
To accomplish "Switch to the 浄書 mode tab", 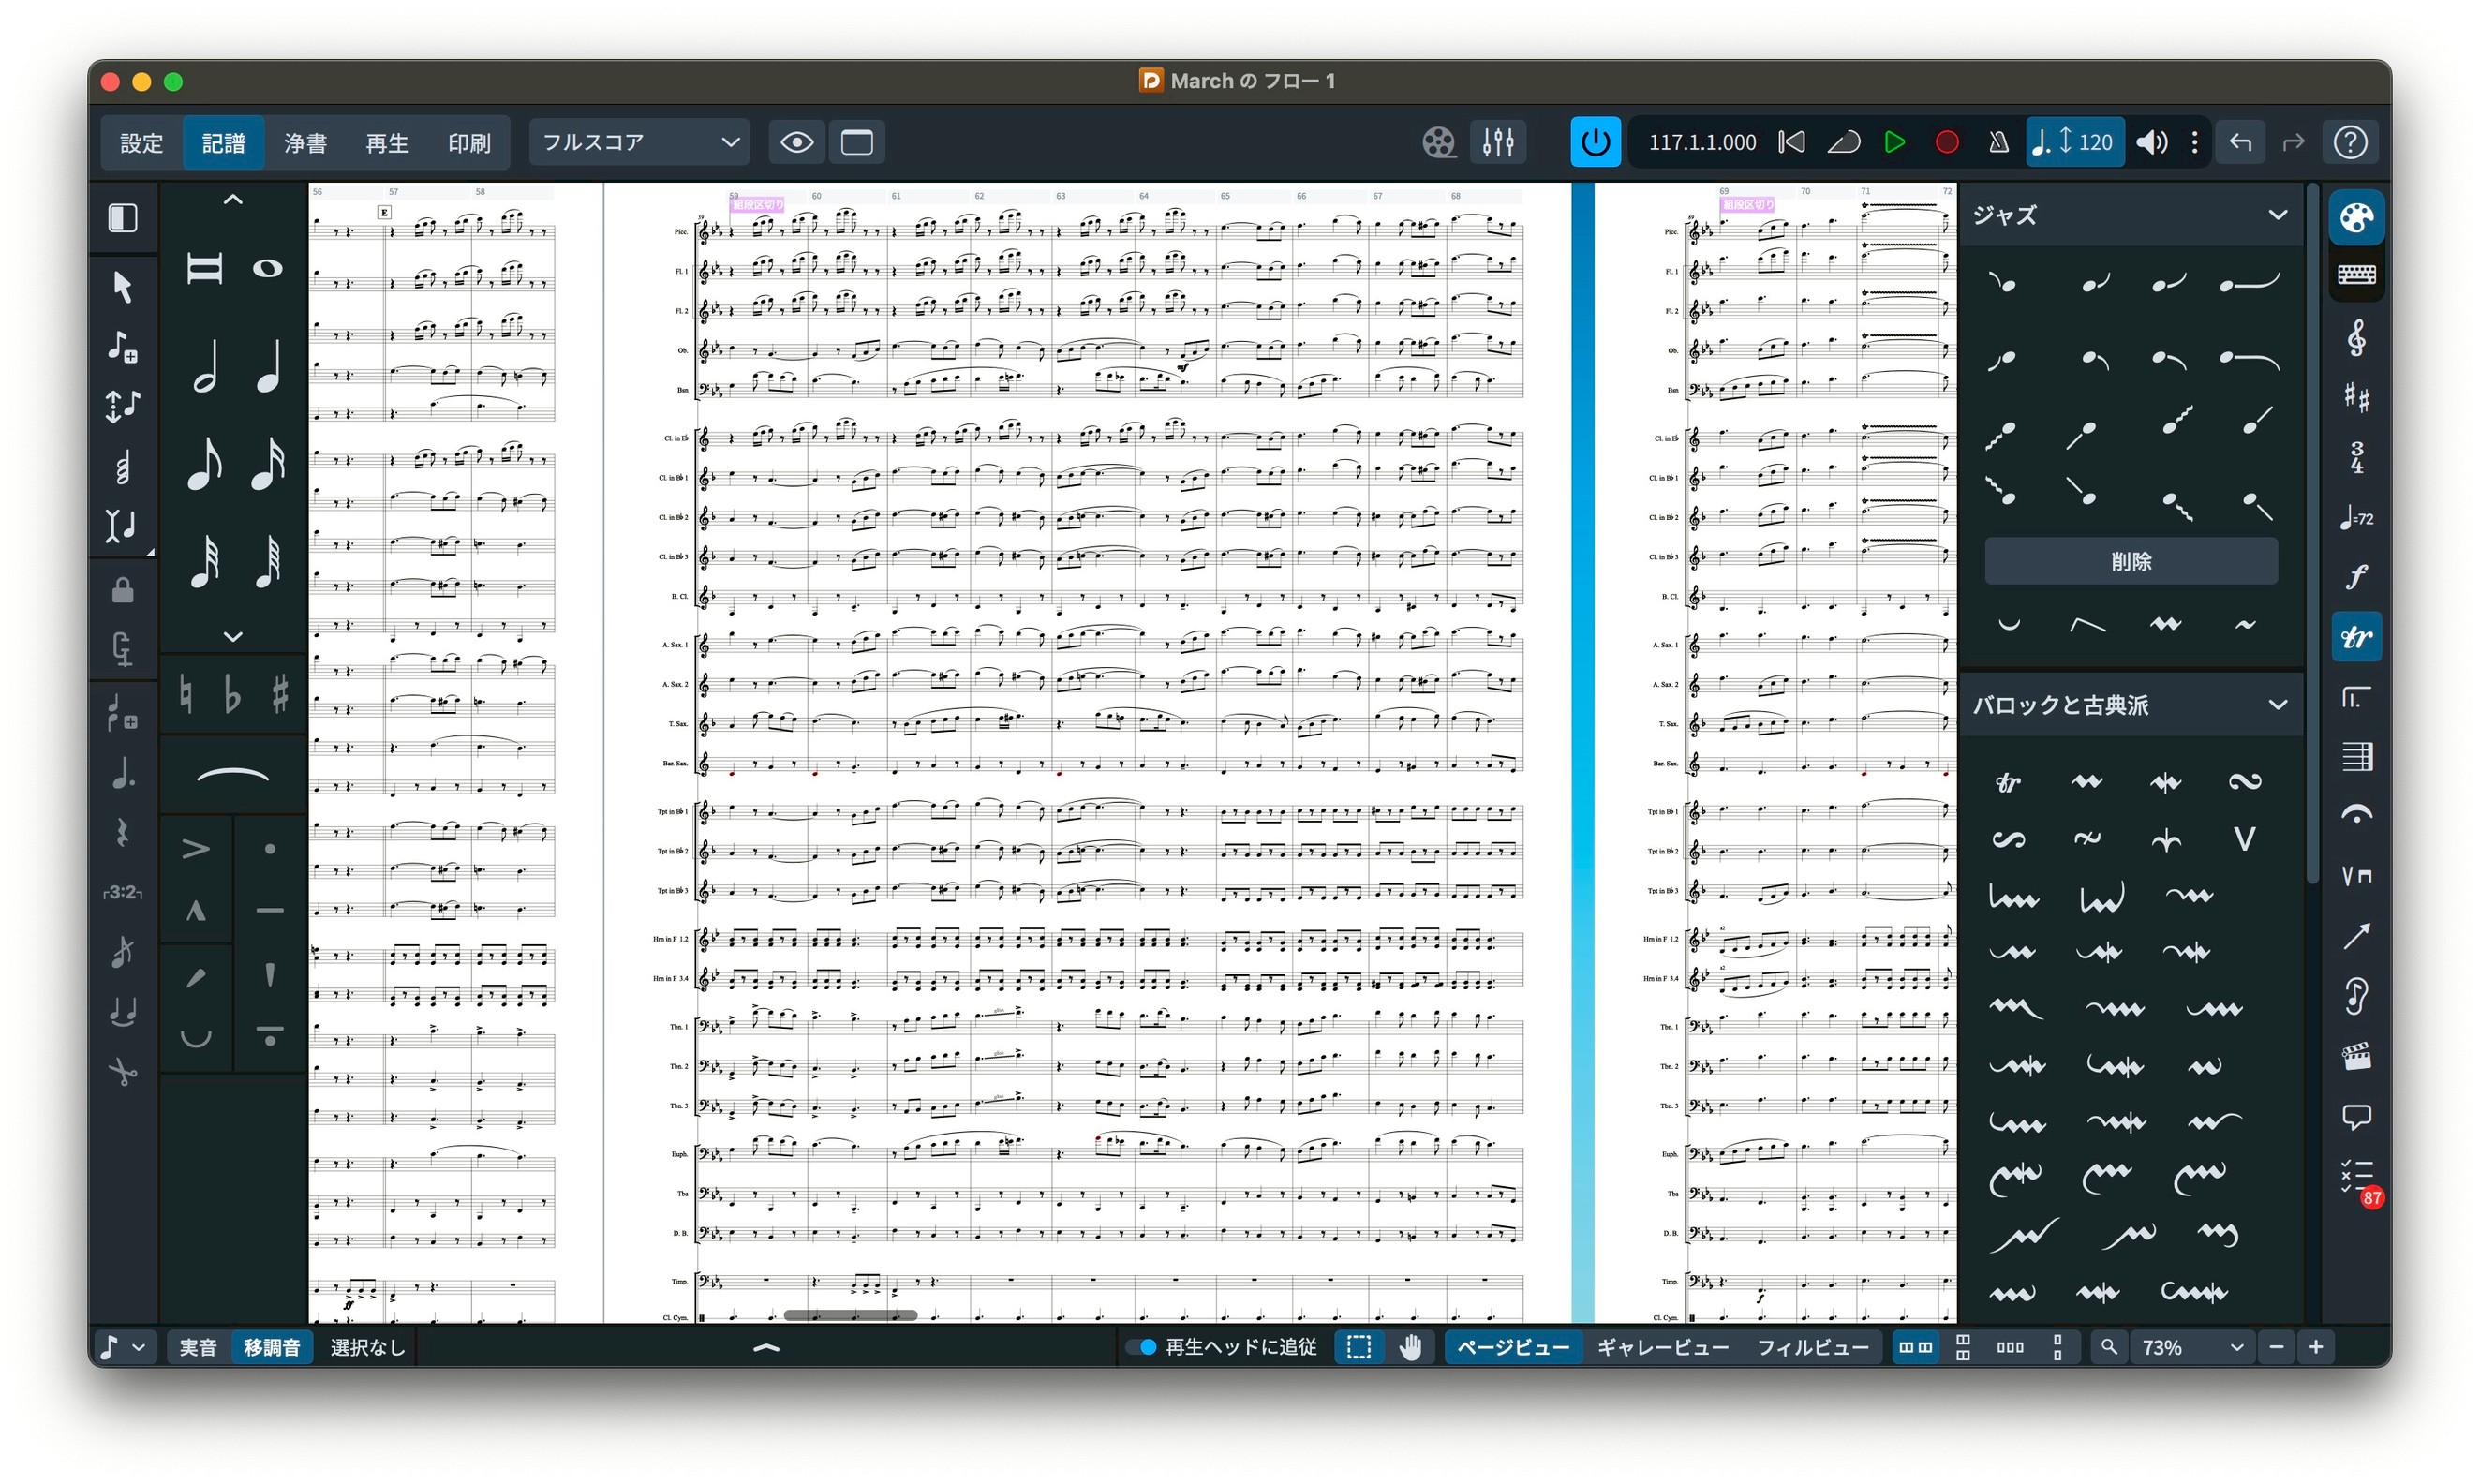I will tap(305, 142).
